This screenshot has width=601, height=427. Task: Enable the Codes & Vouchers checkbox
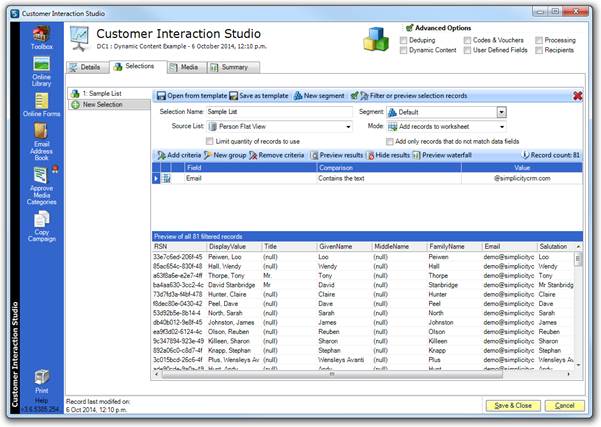click(x=467, y=40)
